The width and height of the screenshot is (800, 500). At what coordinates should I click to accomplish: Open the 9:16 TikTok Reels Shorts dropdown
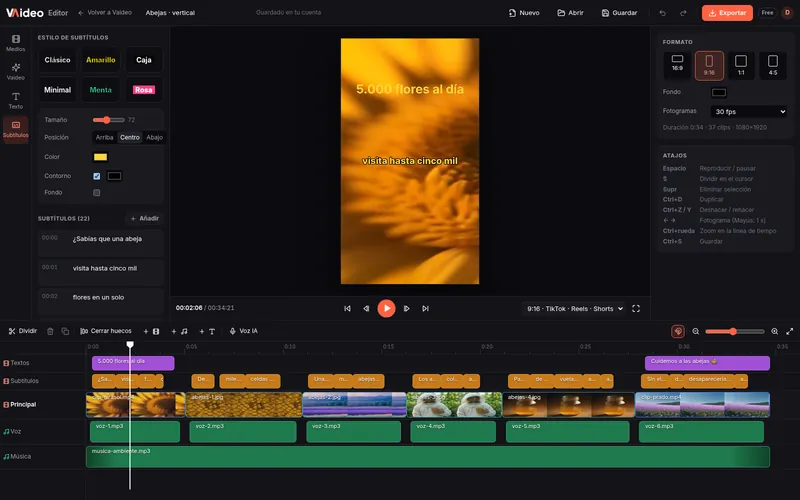[575, 309]
